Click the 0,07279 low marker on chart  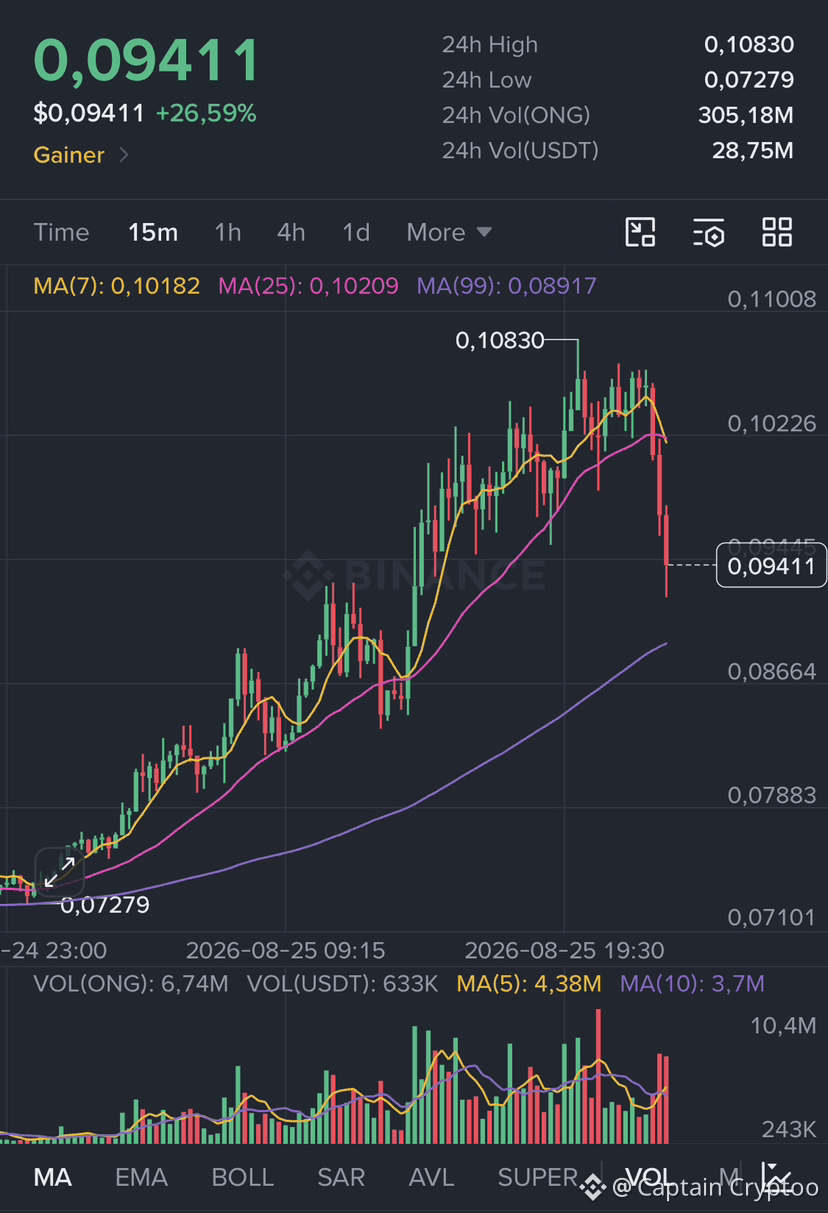point(105,906)
